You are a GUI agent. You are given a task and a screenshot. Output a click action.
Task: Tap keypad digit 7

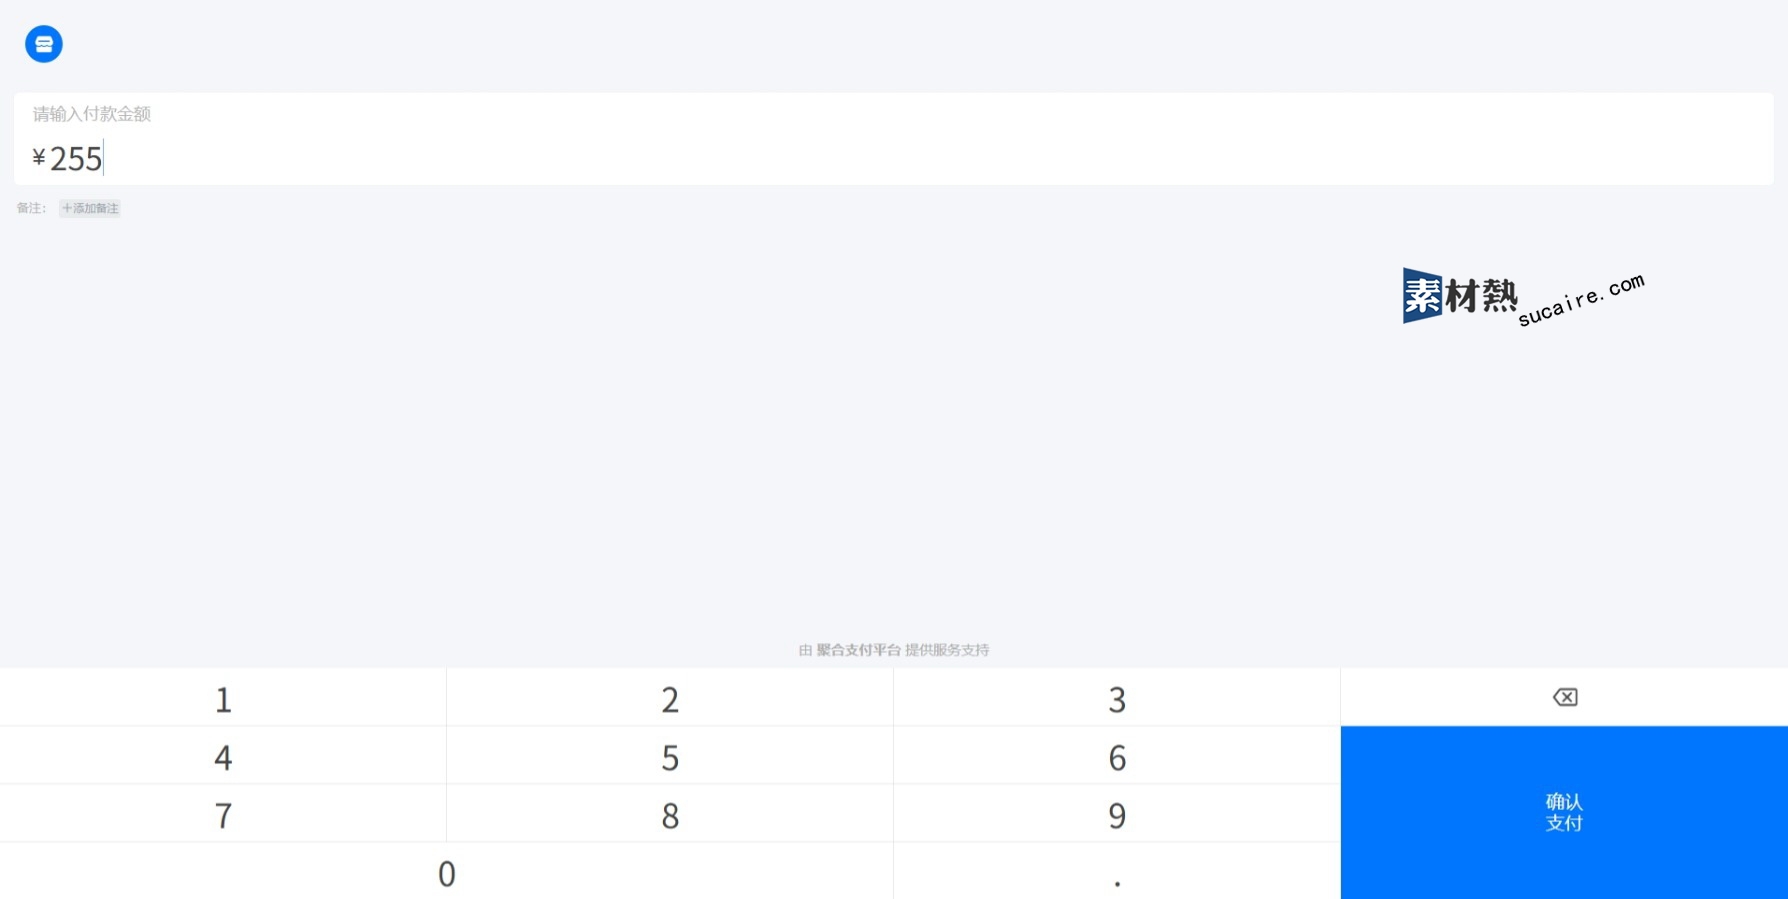tap(223, 813)
